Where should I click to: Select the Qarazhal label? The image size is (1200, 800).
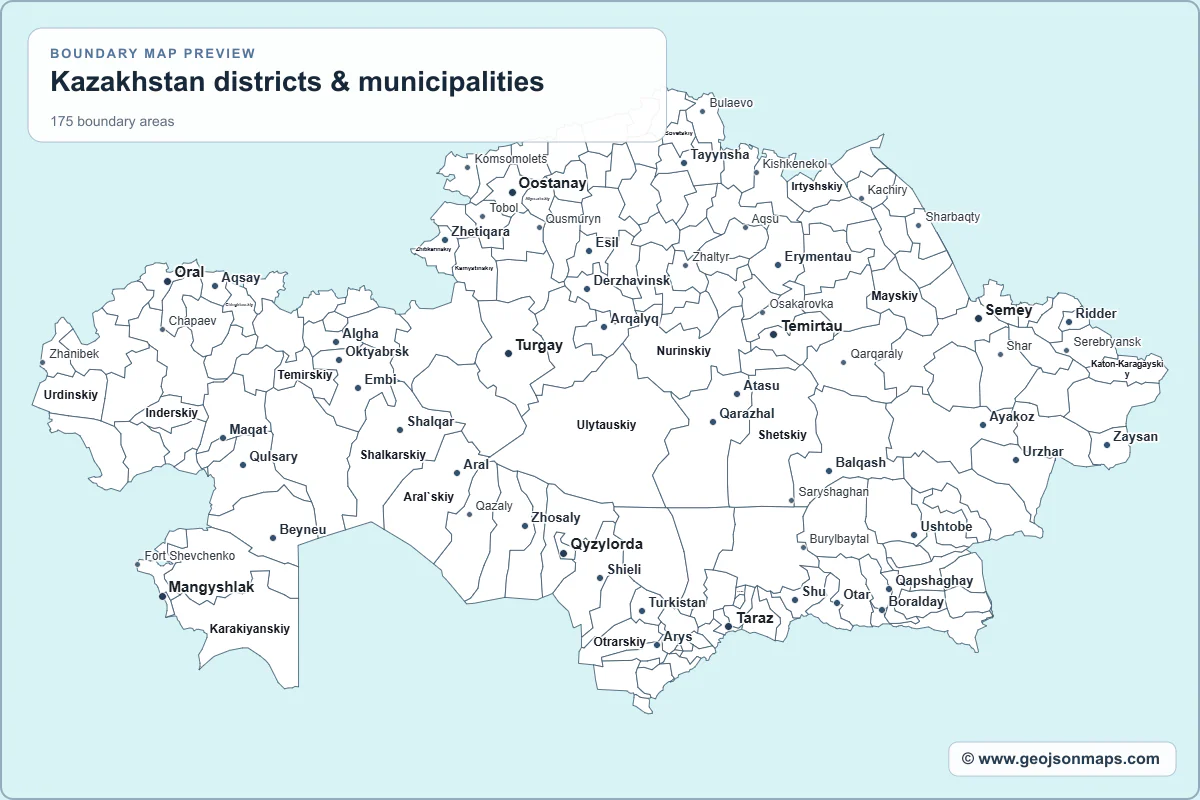(x=747, y=414)
